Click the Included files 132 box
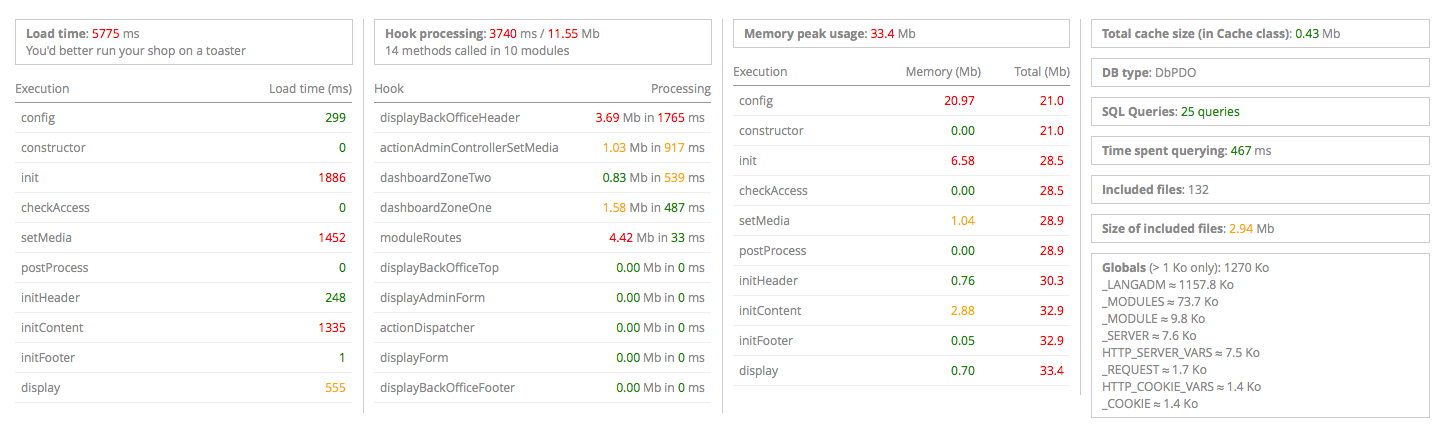 click(1260, 190)
